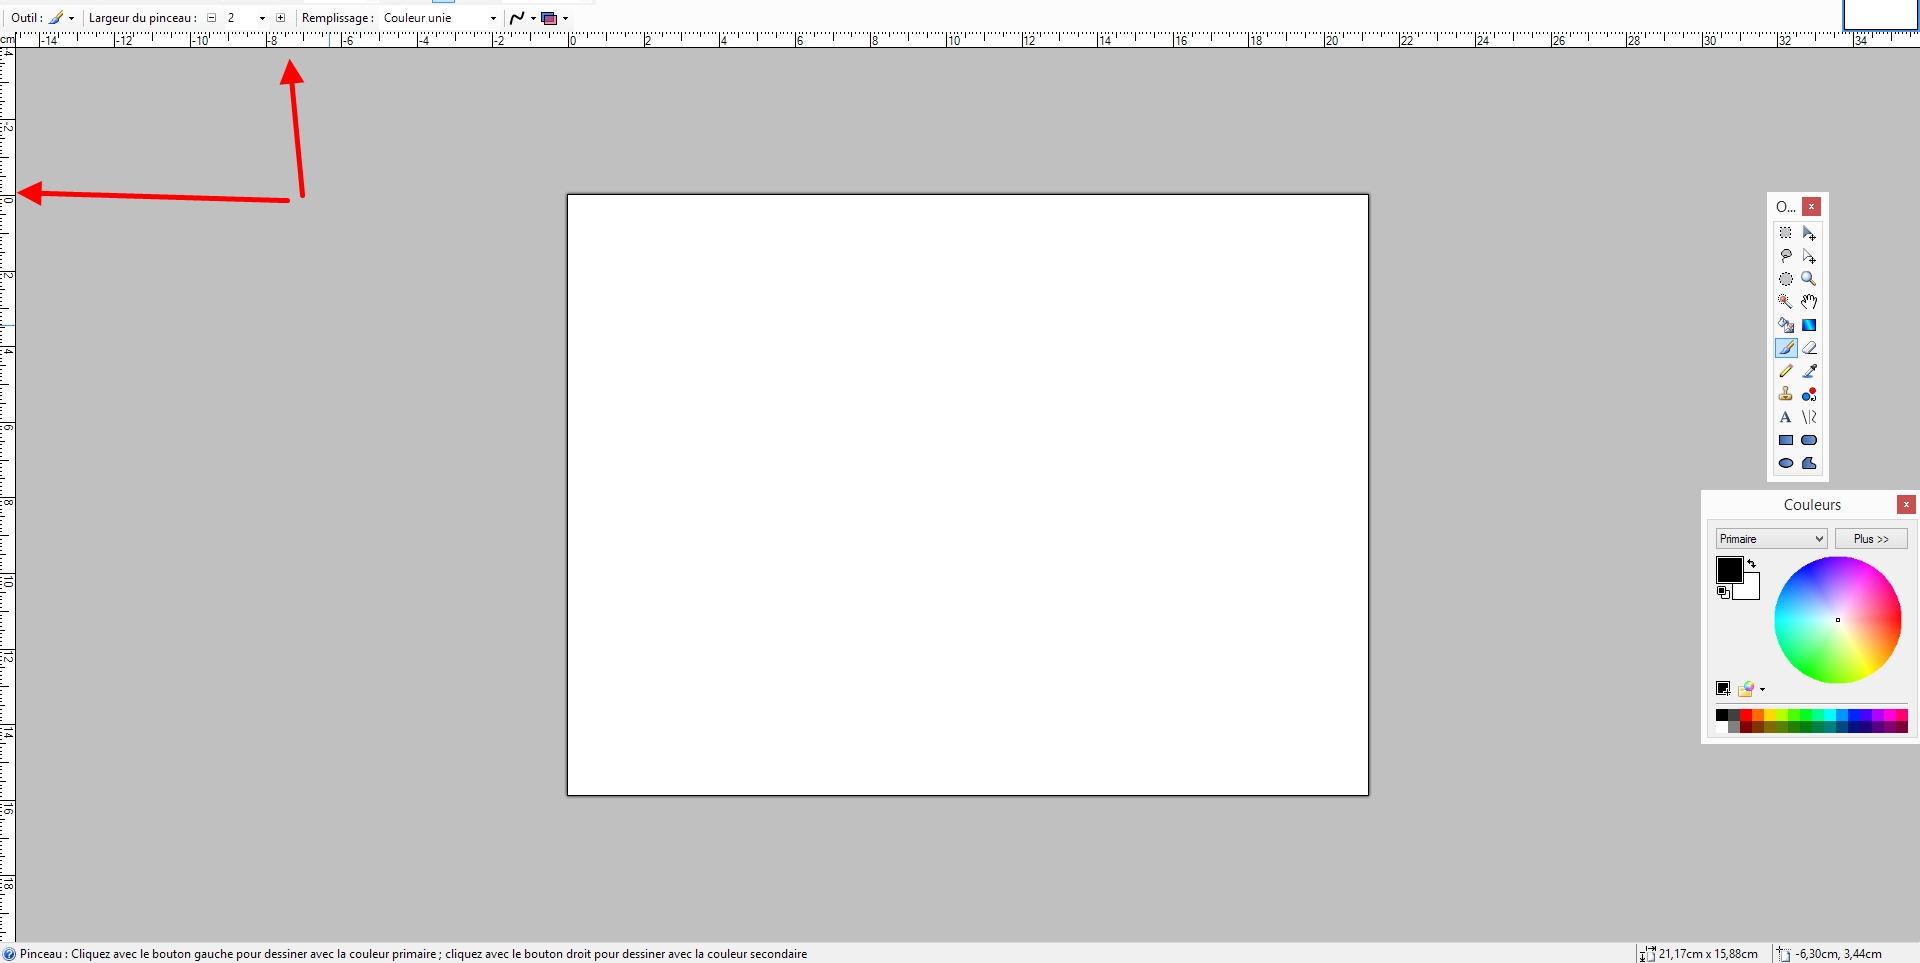
Task: Click the Plus >> button
Action: [x=1871, y=539]
